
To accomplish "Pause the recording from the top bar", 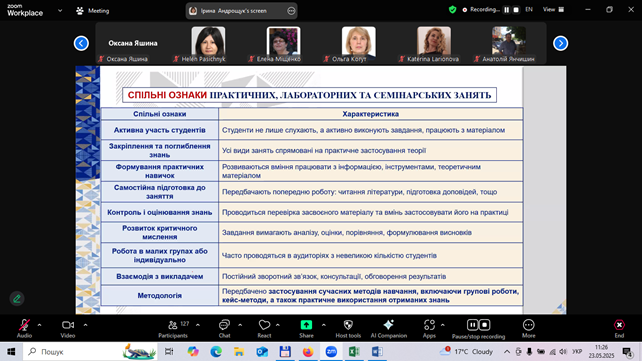I will coord(506,10).
